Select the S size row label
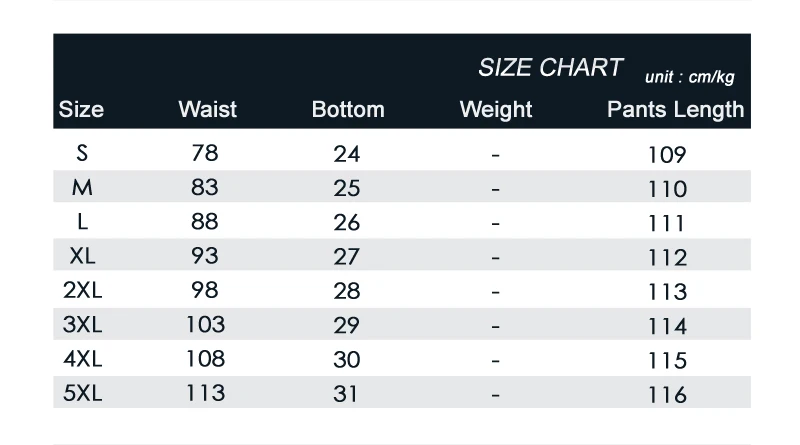This screenshot has height=445, width=800. (x=82, y=153)
